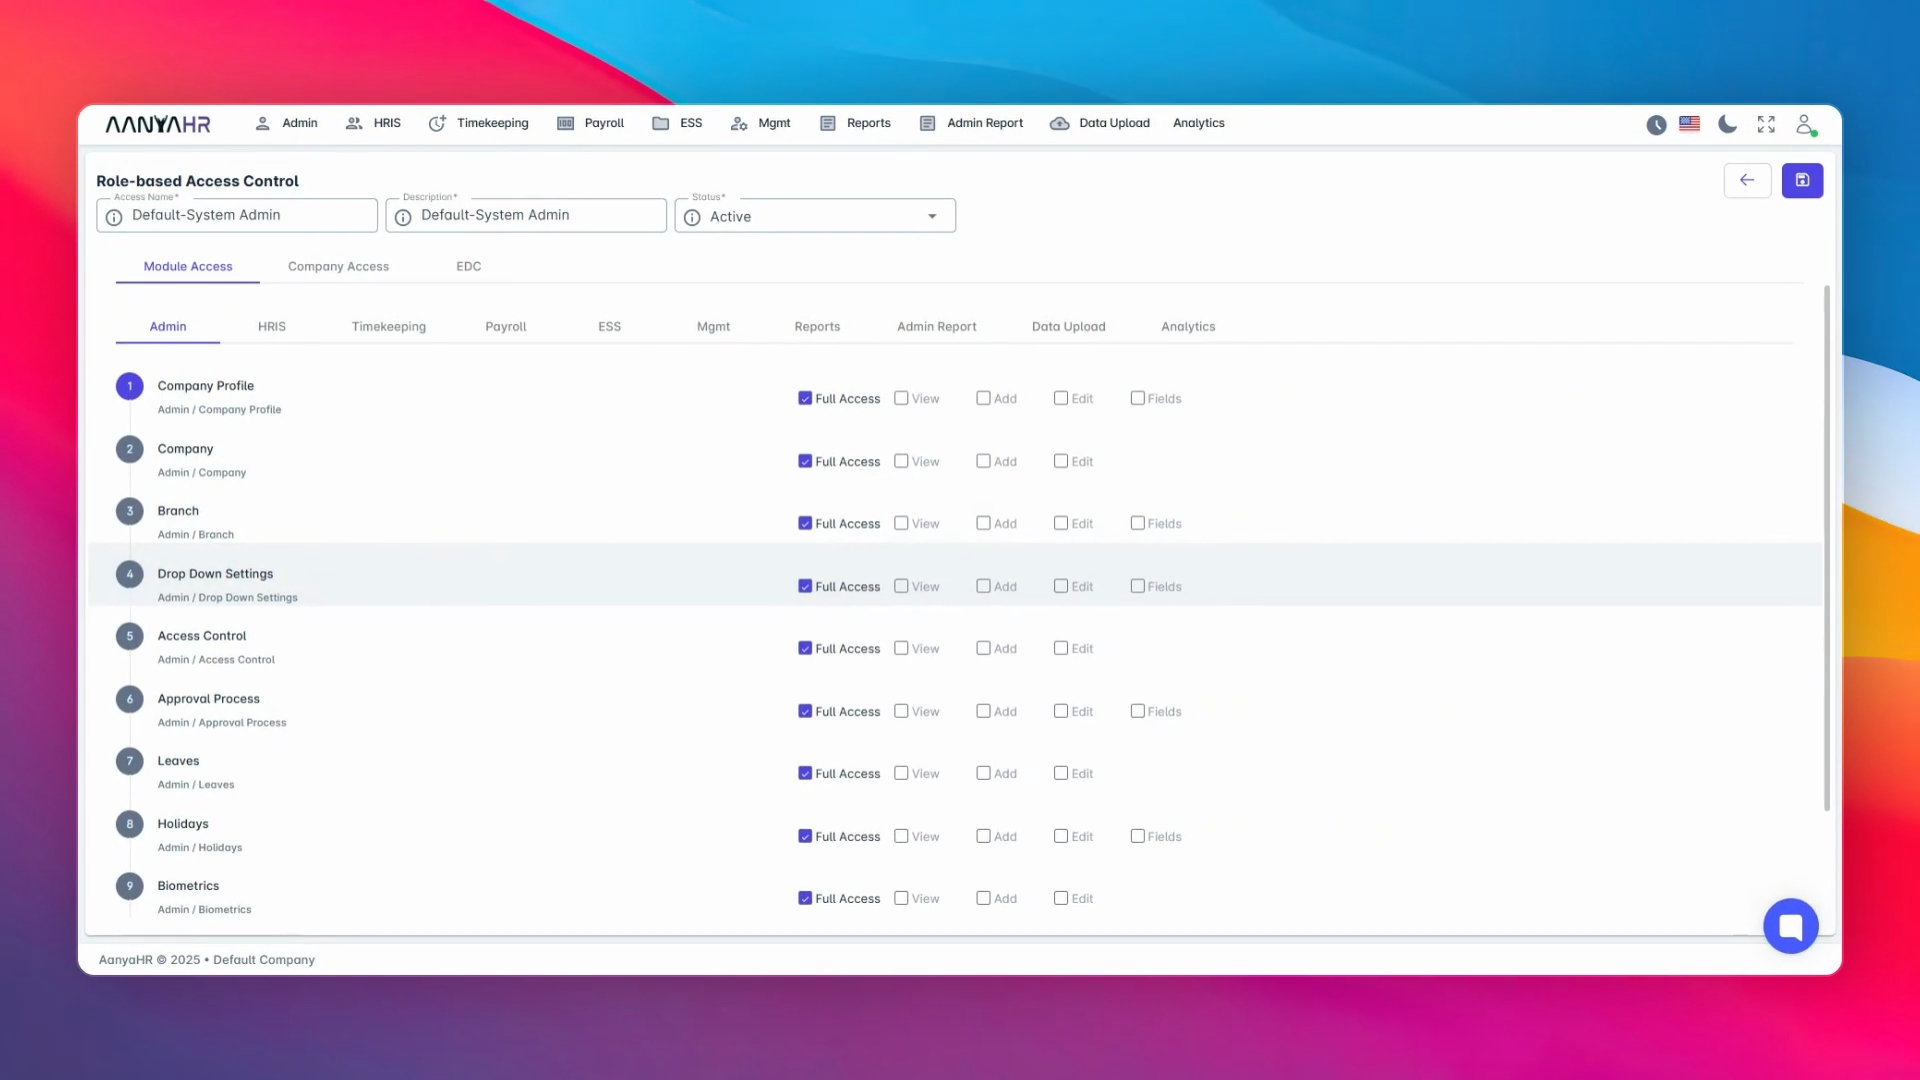1920x1080 pixels.
Task: Click the back arrow button
Action: (x=1747, y=180)
